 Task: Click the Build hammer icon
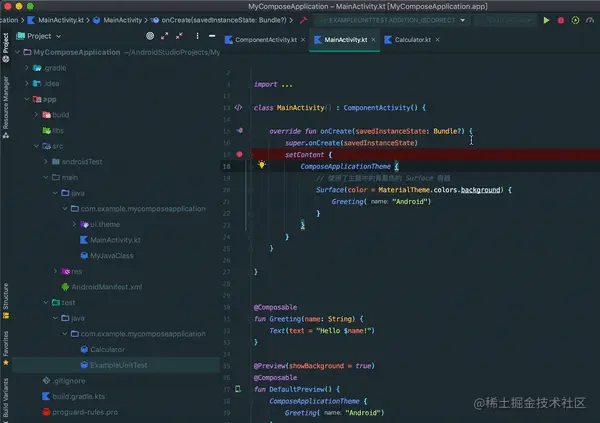coord(303,20)
